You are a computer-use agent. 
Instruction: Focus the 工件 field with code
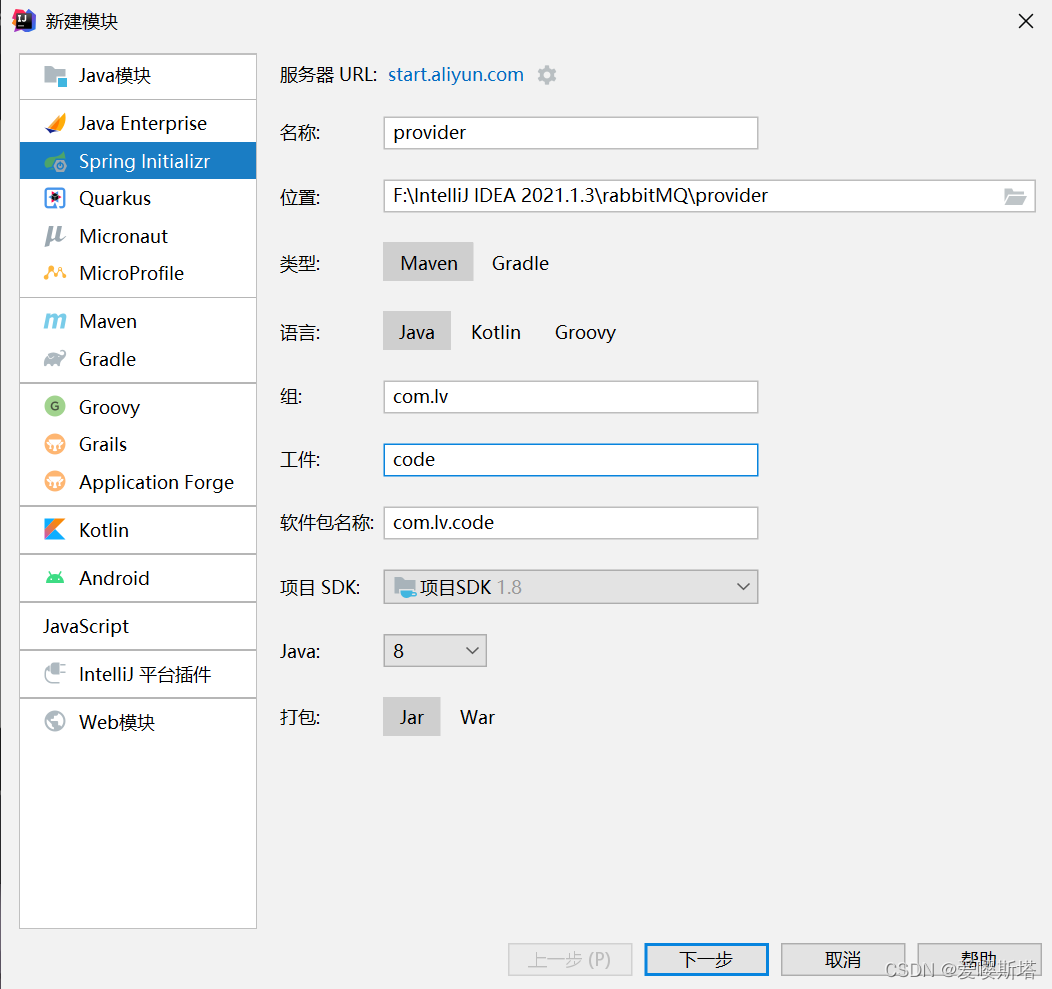pyautogui.click(x=570, y=460)
